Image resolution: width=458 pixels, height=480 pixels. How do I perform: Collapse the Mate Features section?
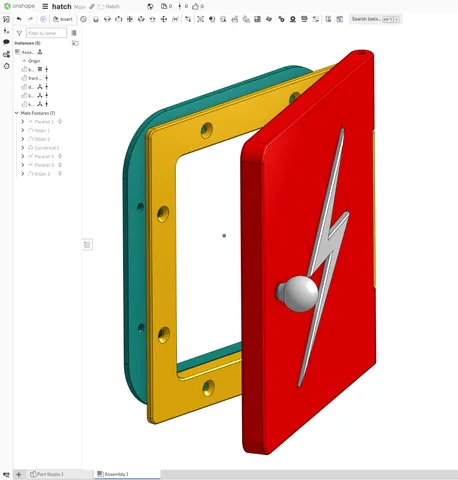(16, 113)
